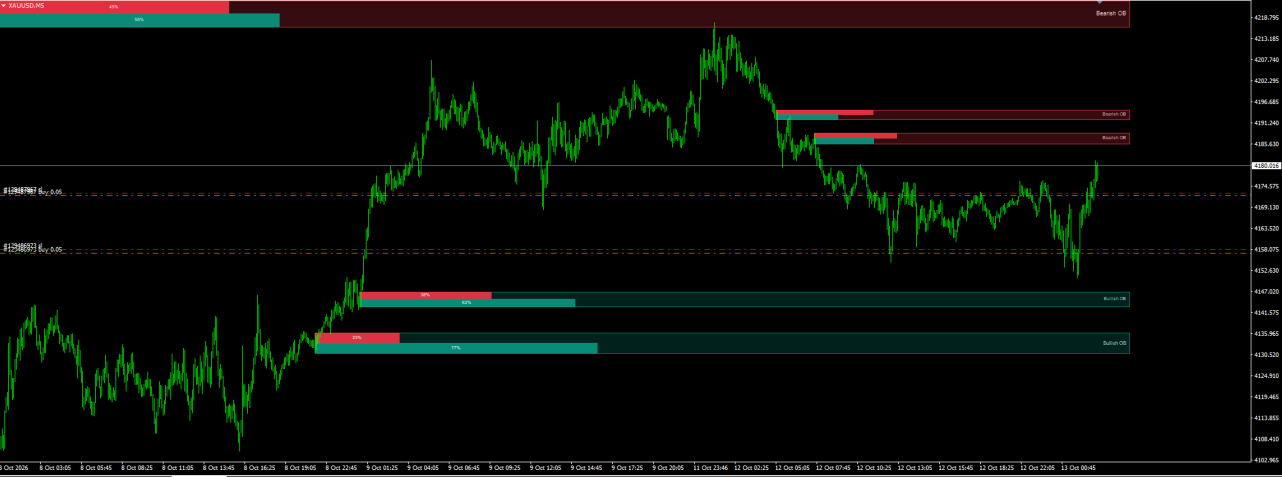Select the Bearish OB label near 4185.630
The width and height of the screenshot is (1282, 477).
tap(1114, 137)
